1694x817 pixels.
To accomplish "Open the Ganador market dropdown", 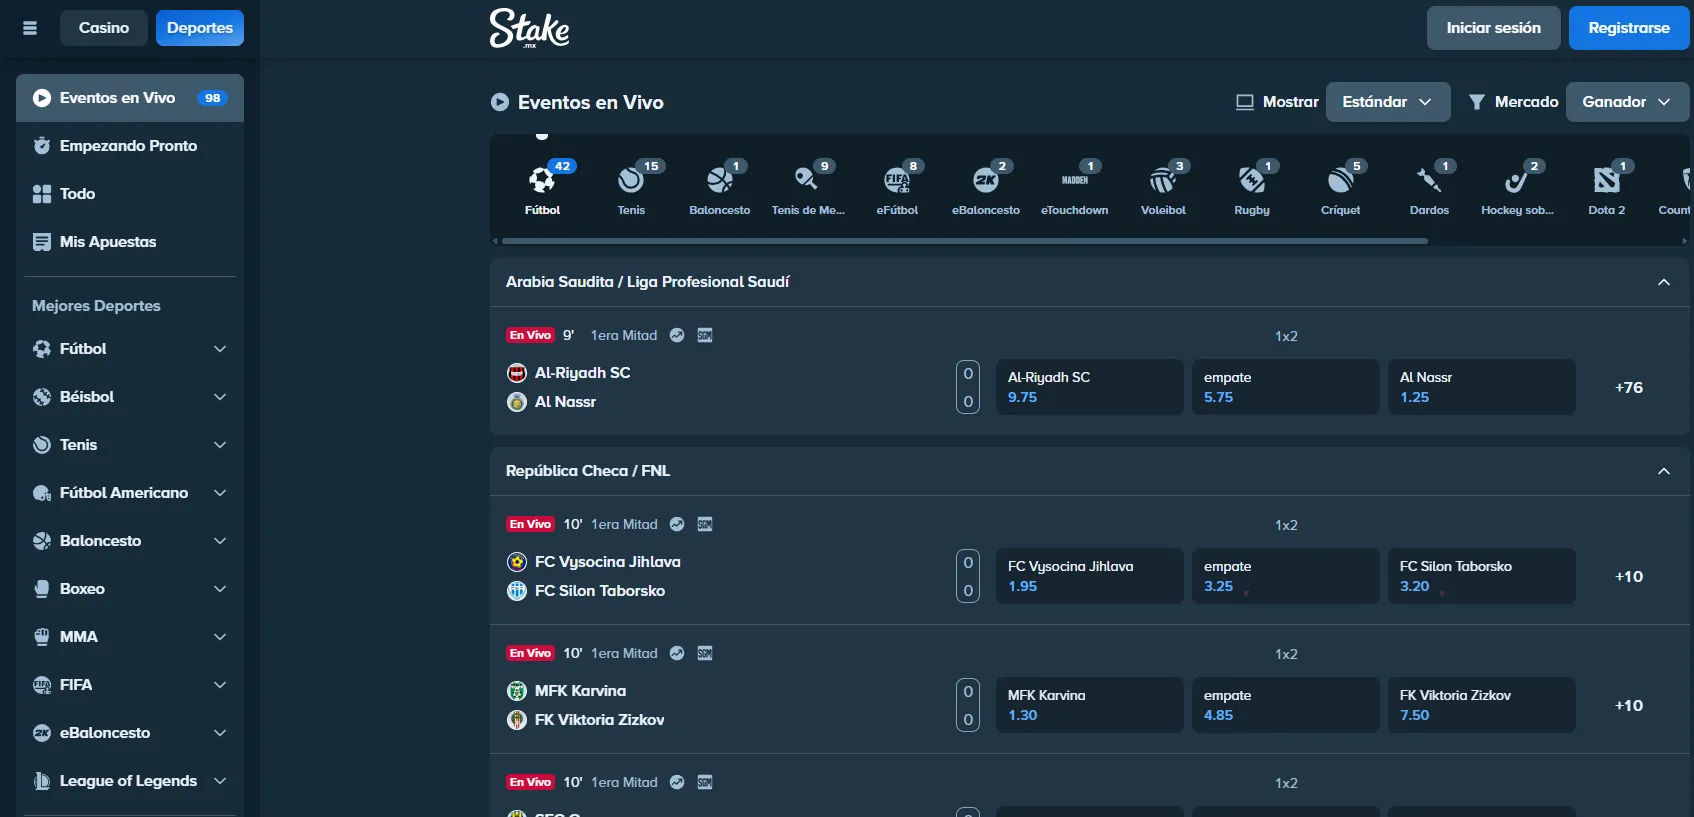I will 1627,102.
